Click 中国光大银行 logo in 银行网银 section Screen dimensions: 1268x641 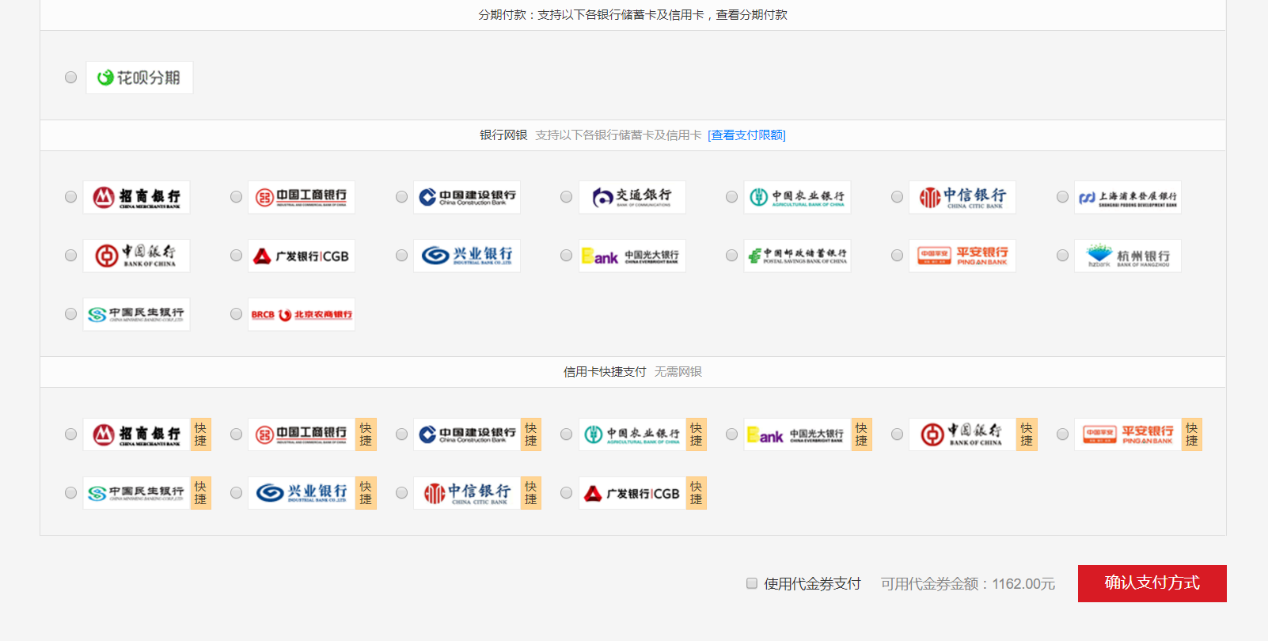pyautogui.click(x=632, y=256)
